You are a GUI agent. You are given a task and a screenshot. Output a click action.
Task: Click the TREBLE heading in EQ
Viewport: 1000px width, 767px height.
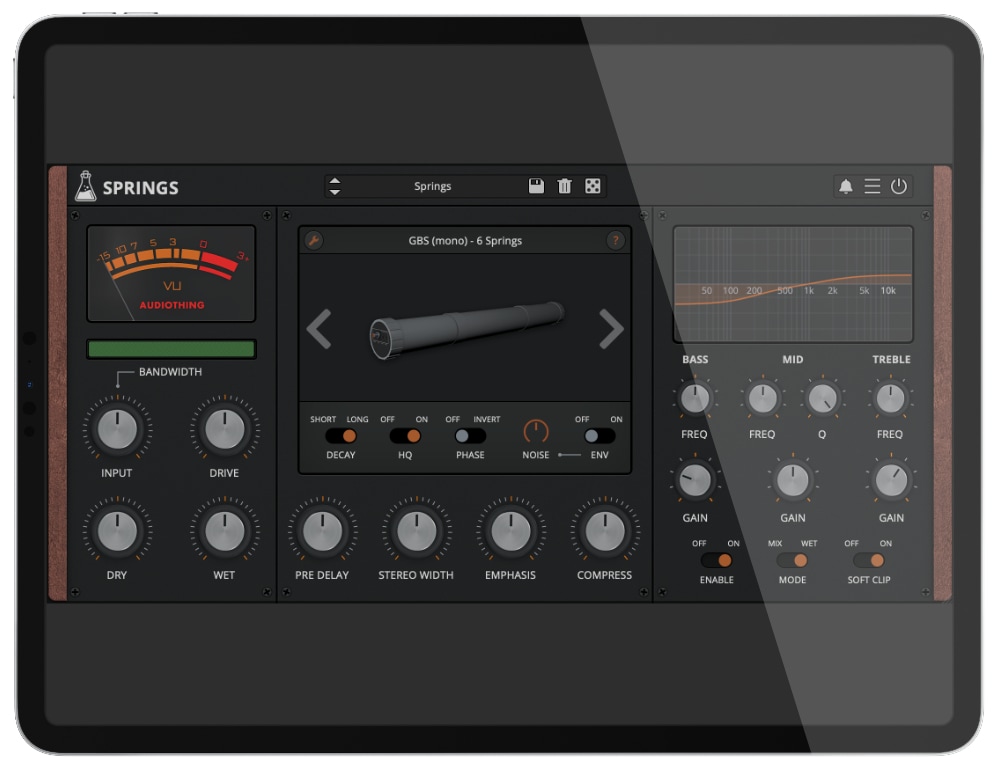point(891,360)
